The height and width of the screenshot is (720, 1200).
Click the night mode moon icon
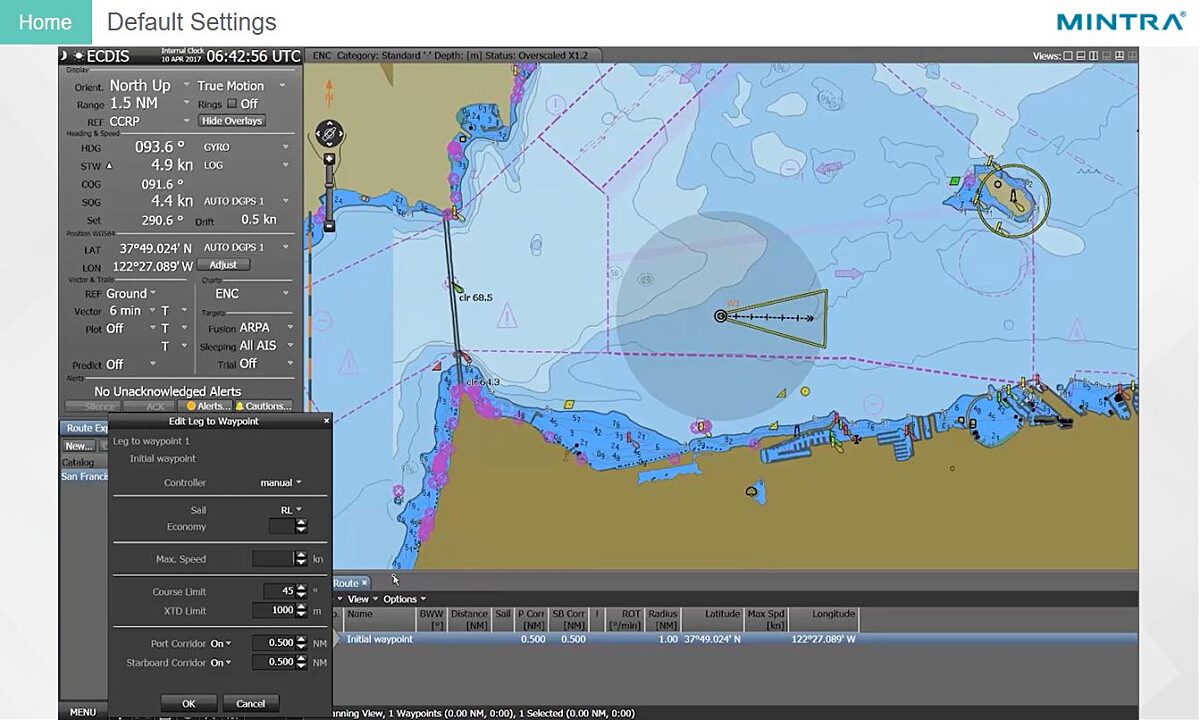(65, 56)
